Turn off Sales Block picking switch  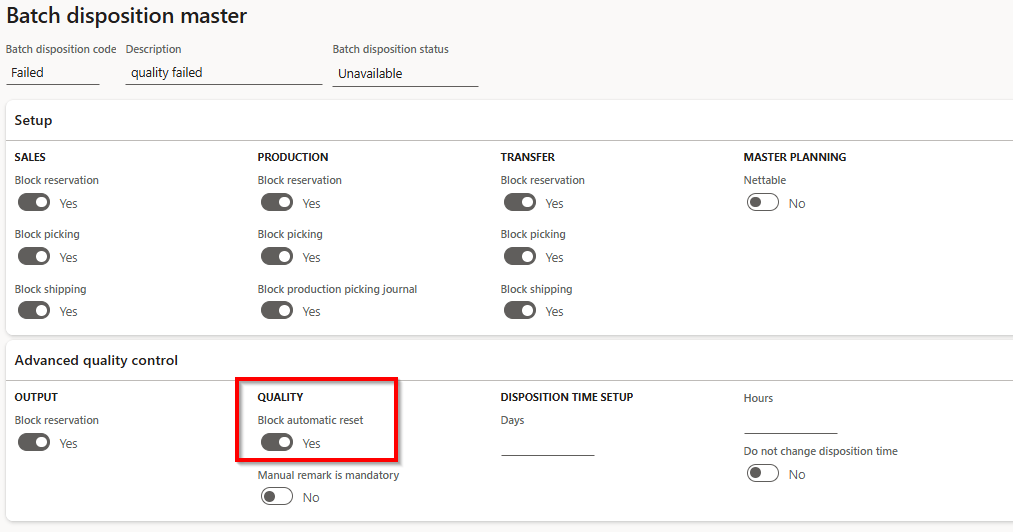point(34,257)
